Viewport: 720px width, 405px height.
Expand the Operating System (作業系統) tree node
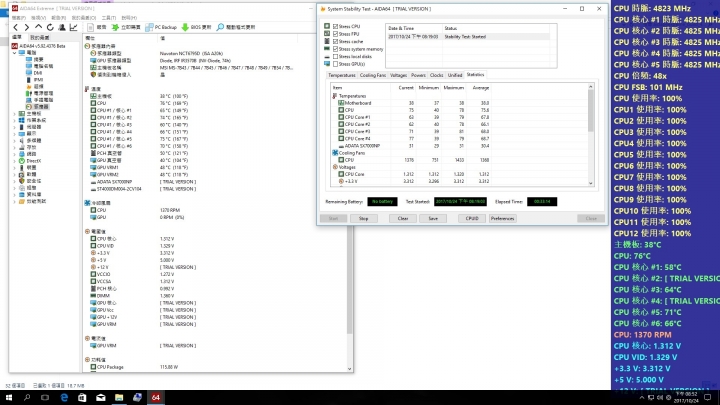tap(14, 120)
